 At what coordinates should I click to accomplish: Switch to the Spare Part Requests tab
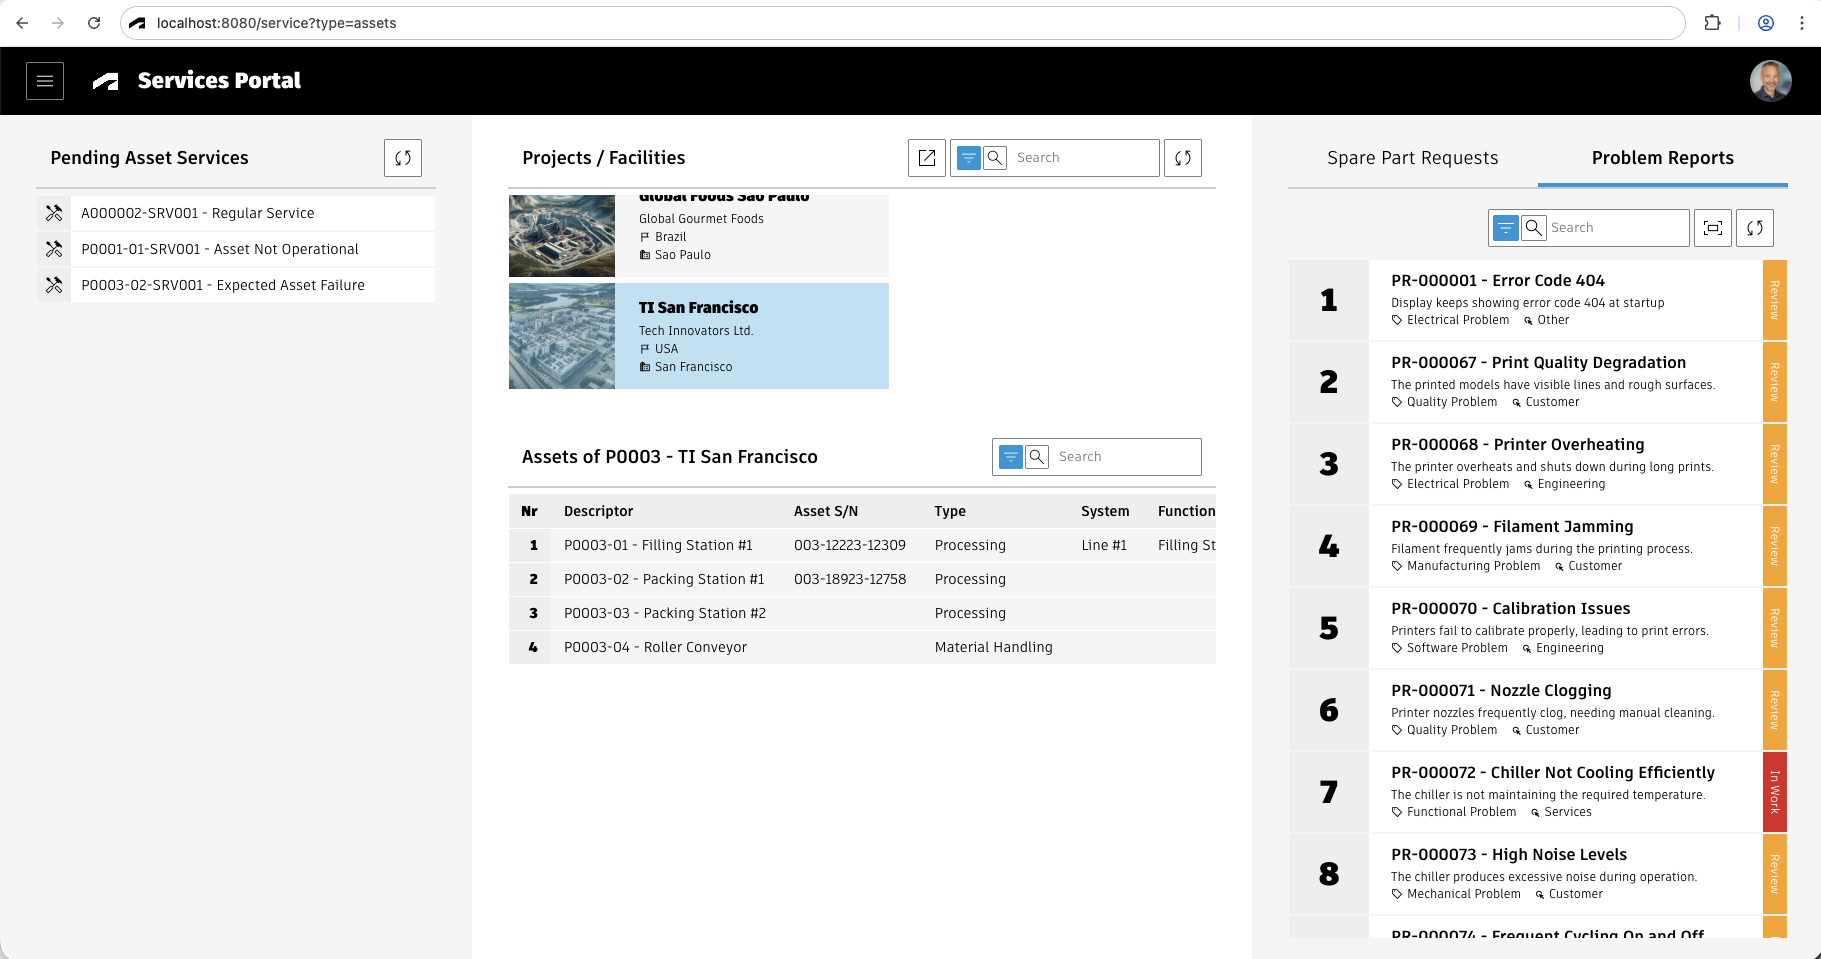(x=1412, y=158)
